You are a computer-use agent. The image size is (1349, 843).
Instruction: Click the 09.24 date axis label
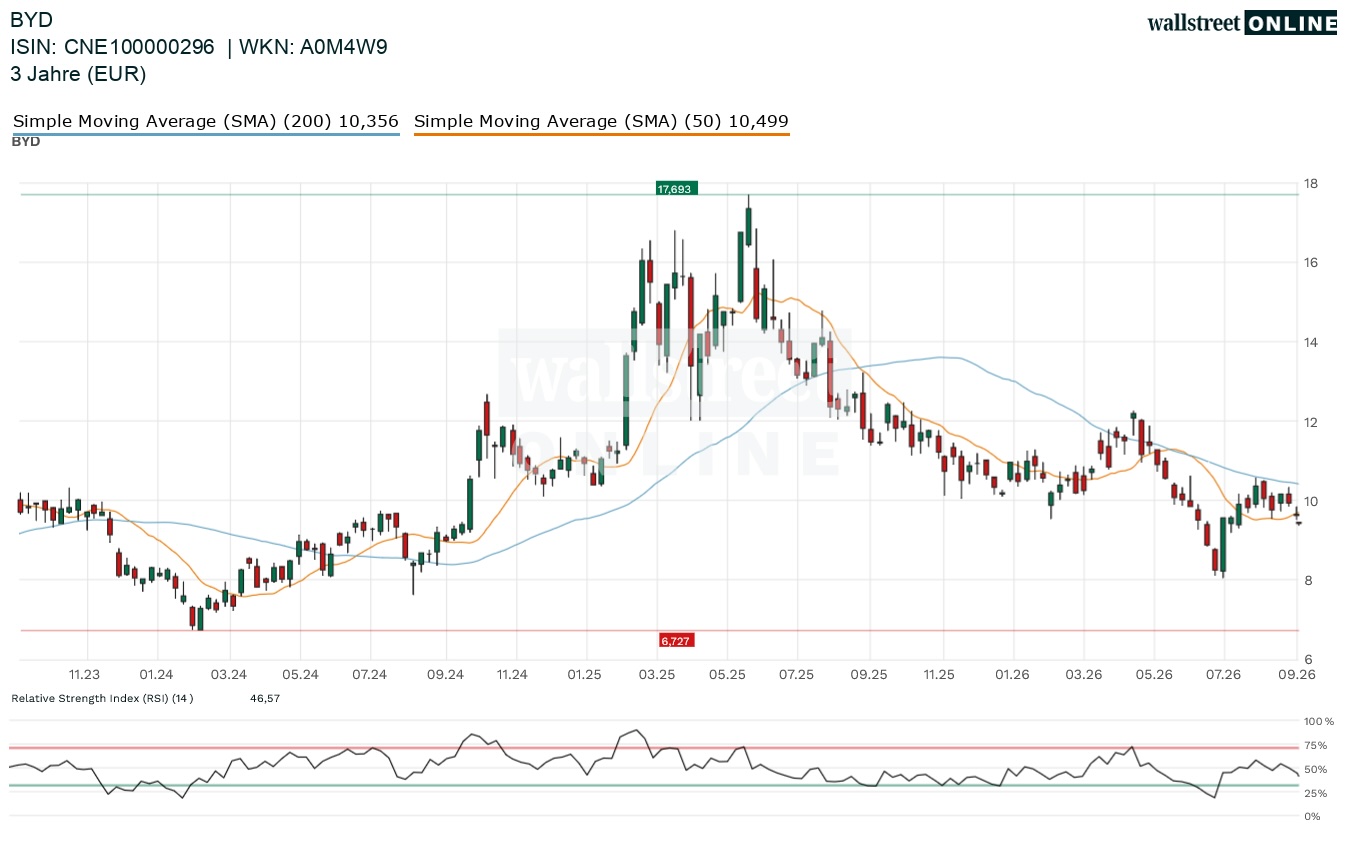point(445,675)
